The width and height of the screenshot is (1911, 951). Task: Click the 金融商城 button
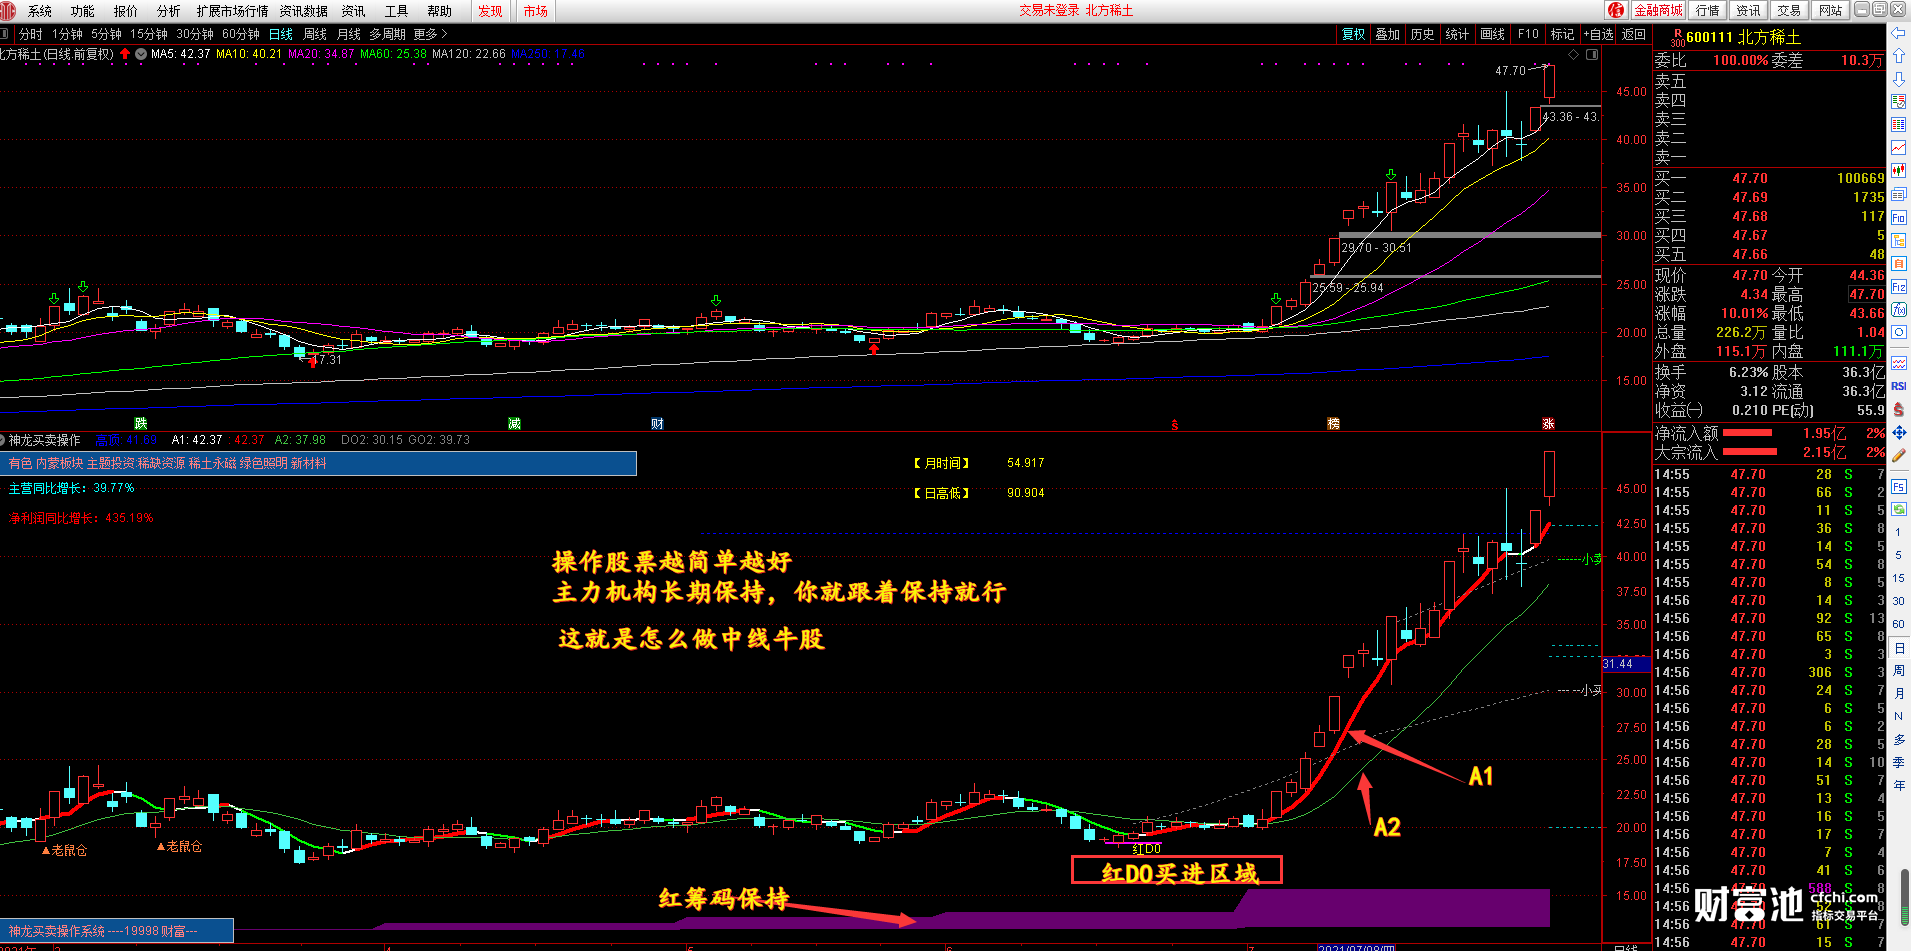tap(1658, 10)
